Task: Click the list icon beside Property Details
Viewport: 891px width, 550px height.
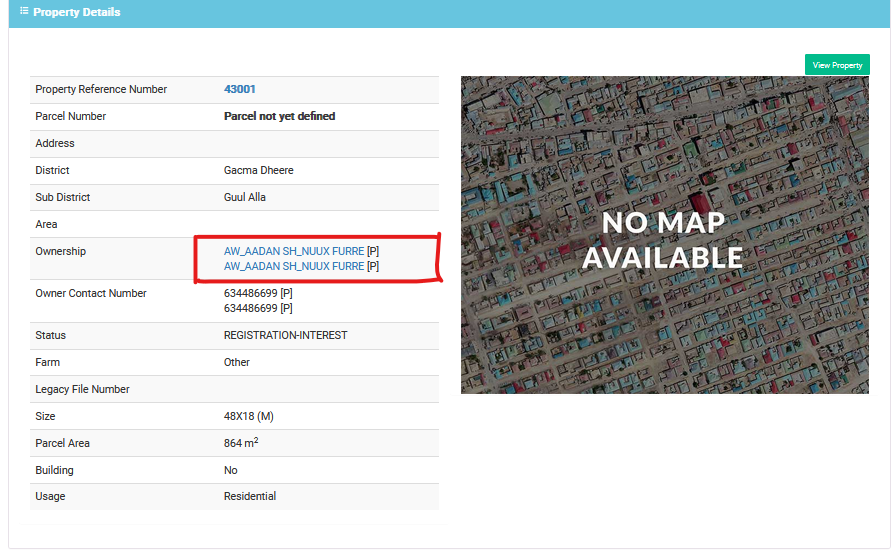Action: click(x=24, y=11)
